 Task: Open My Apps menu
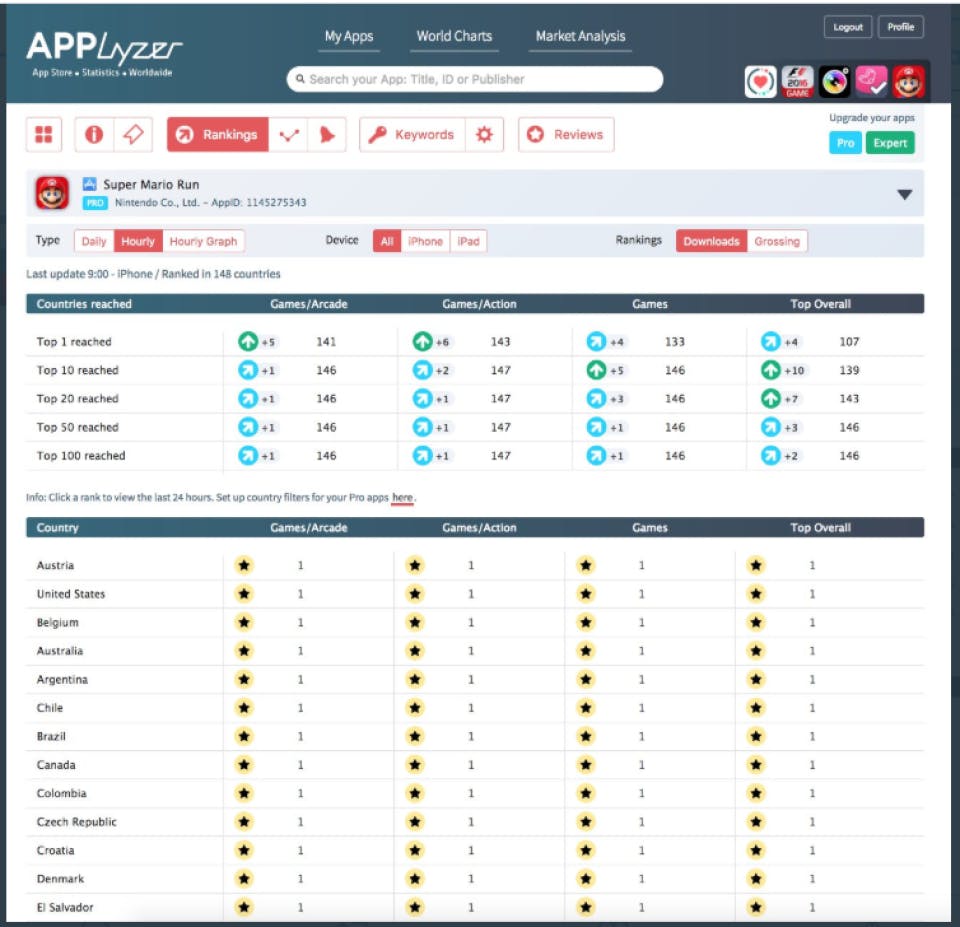(349, 37)
